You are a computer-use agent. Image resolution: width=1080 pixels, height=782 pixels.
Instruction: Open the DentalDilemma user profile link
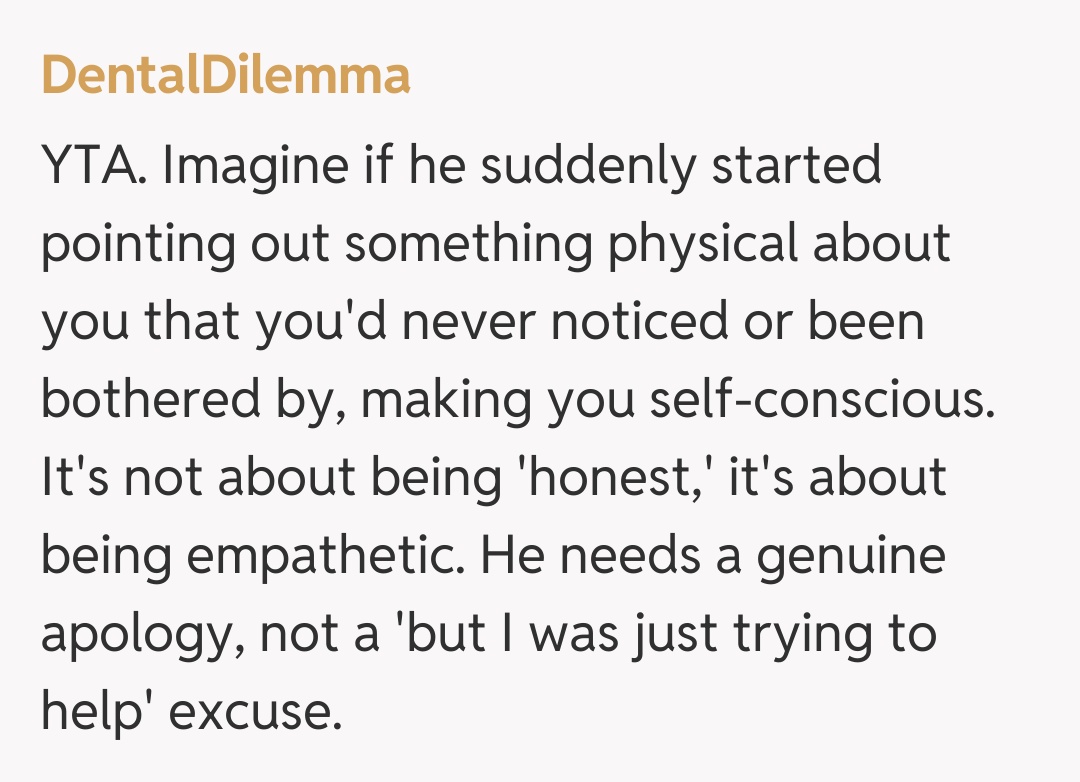[225, 75]
